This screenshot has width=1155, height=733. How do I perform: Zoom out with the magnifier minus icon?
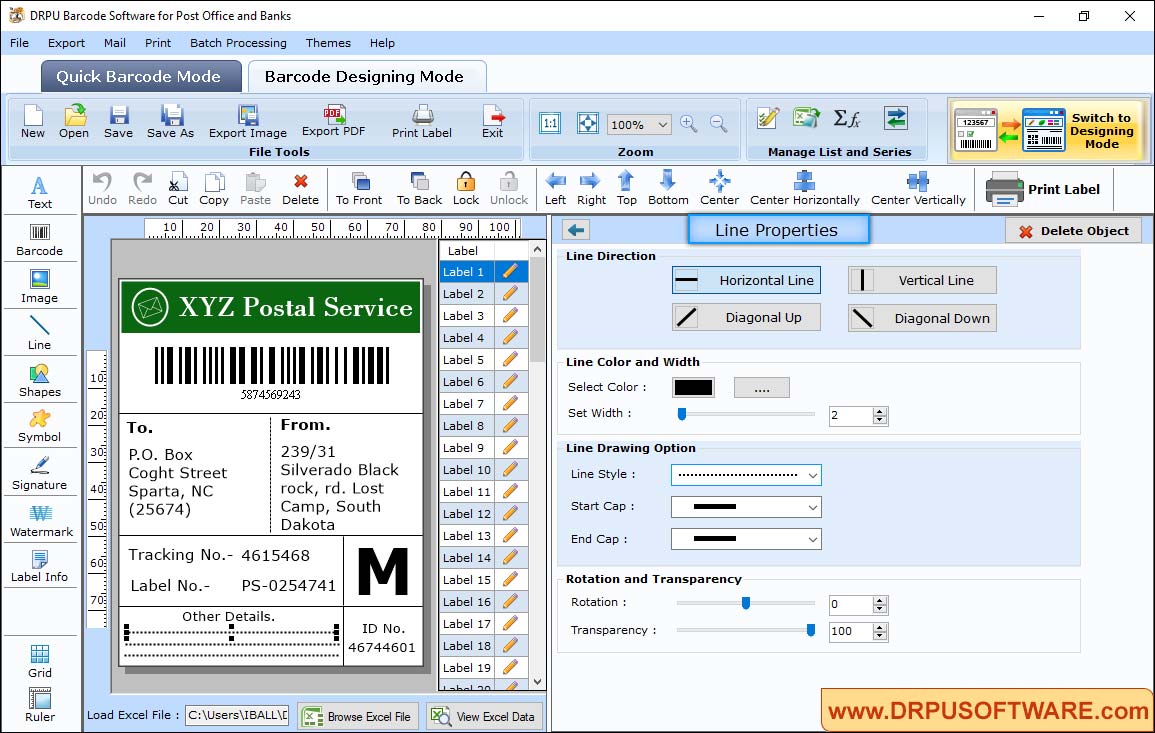(x=719, y=124)
